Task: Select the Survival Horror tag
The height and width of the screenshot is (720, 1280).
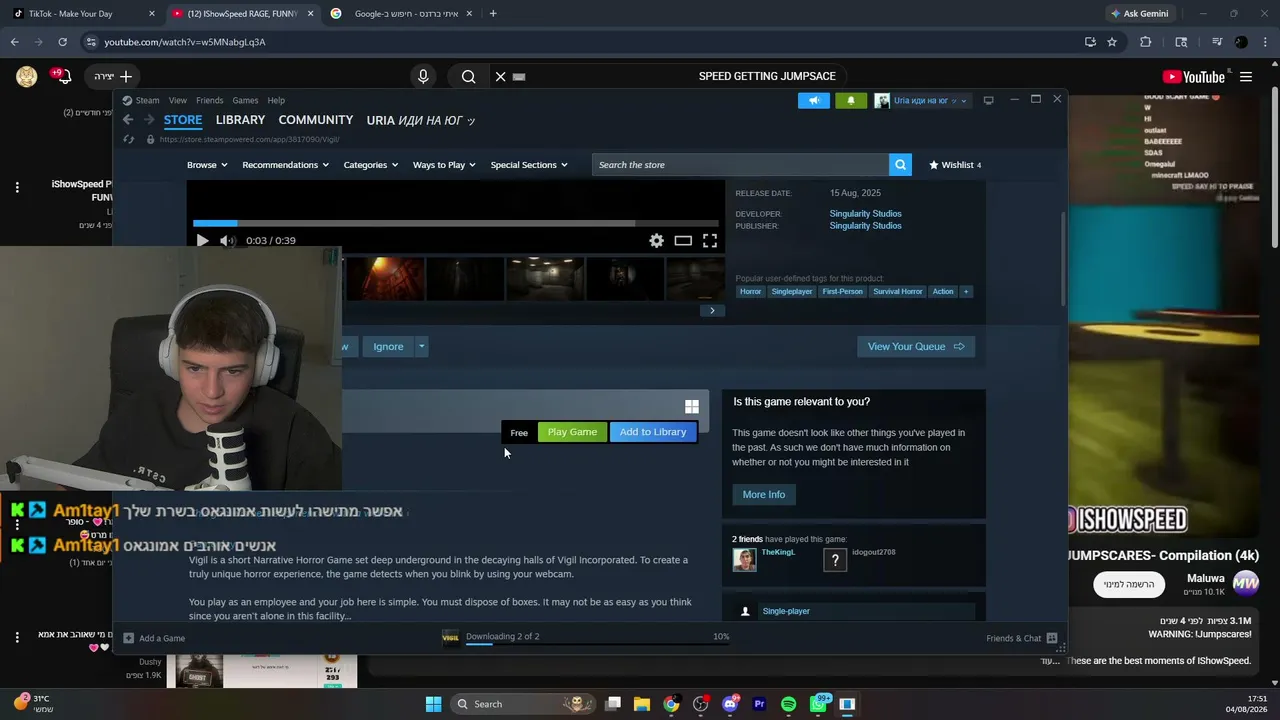Action: pos(898,292)
